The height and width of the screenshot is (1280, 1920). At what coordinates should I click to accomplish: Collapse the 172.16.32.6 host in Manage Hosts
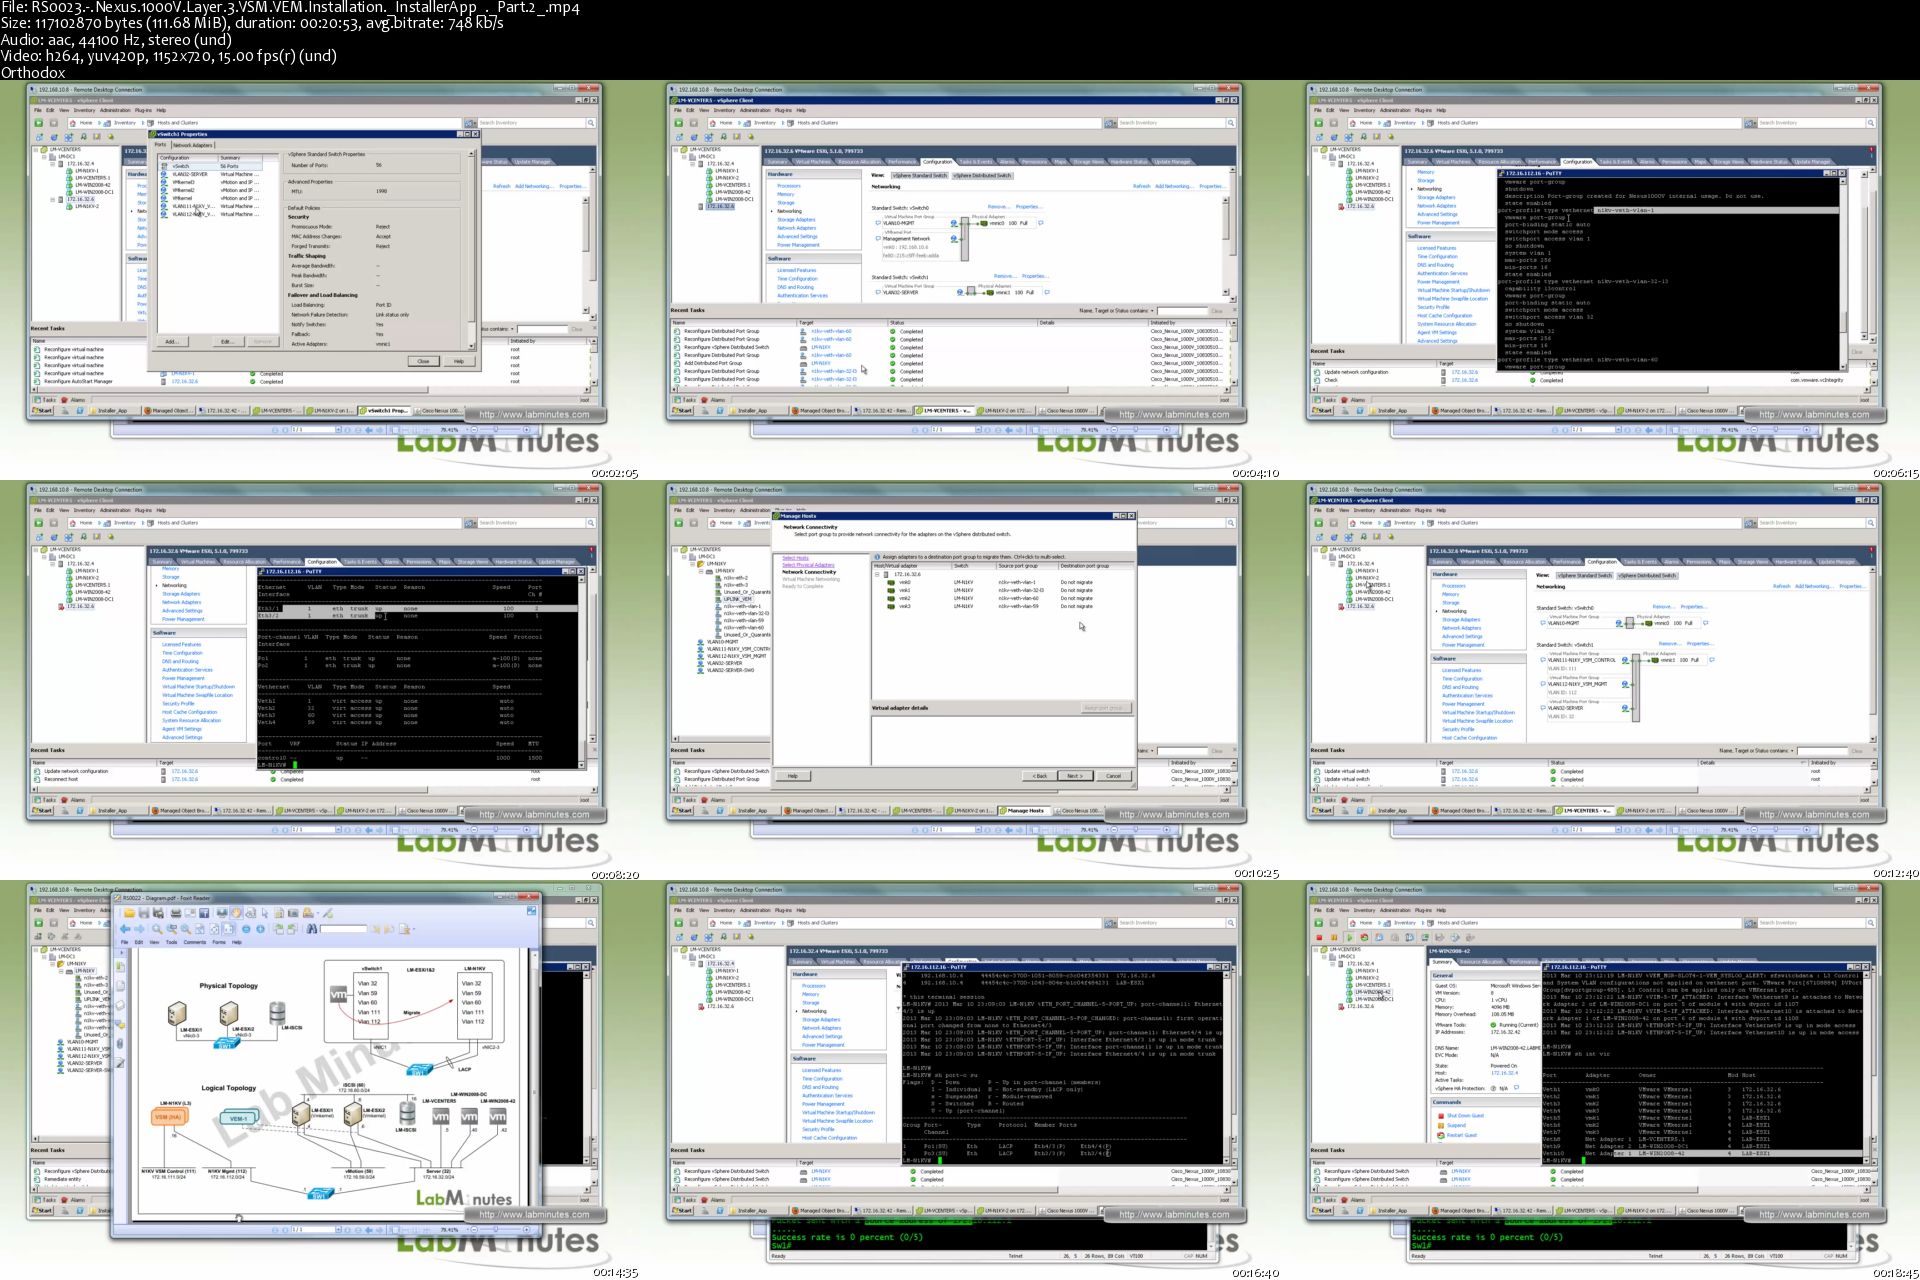878,574
